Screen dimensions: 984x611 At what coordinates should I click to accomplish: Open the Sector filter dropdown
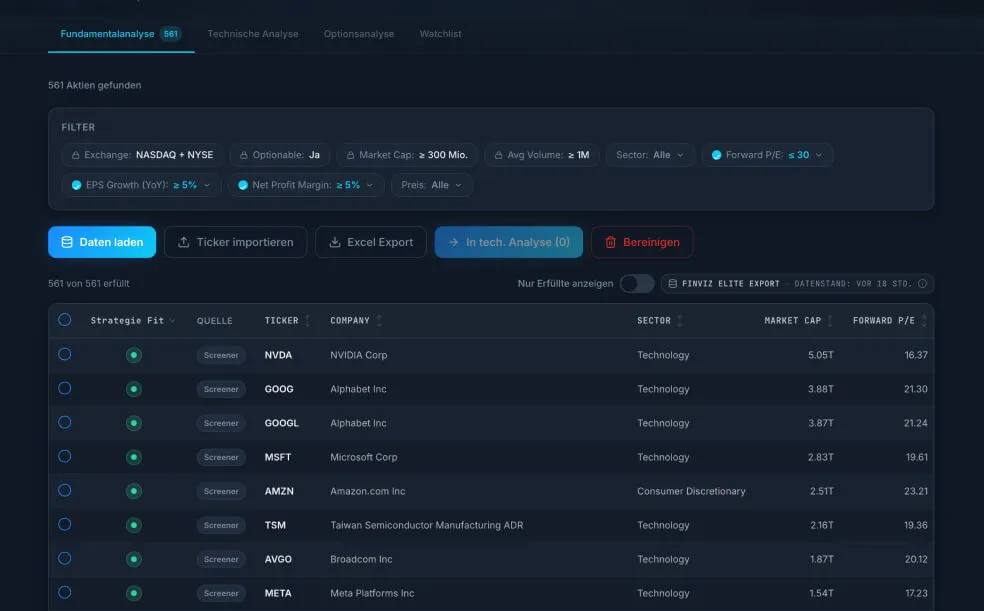coord(650,155)
